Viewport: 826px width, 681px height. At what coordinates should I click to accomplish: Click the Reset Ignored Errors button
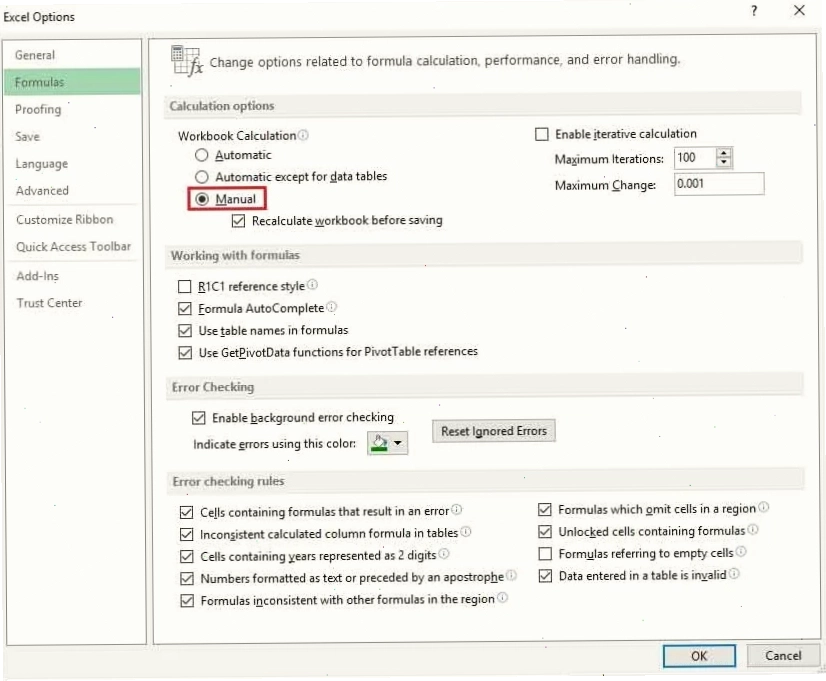(494, 431)
